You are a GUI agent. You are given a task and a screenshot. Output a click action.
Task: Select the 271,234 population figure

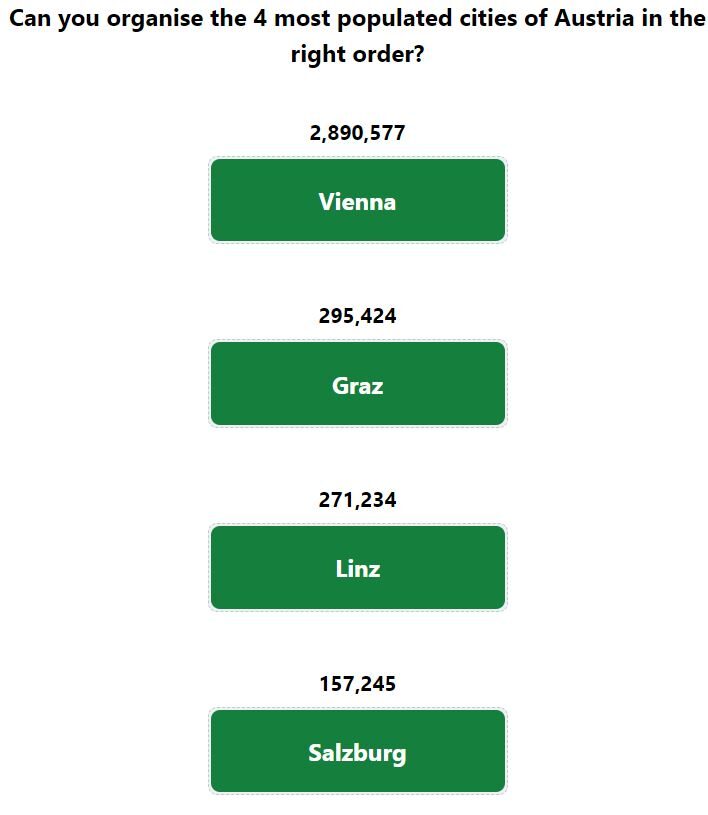pos(358,500)
